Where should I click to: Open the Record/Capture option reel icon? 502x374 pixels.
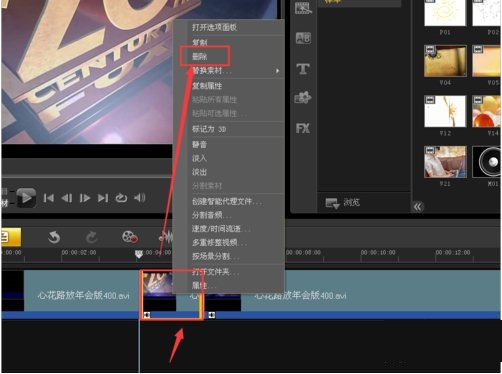[130, 237]
